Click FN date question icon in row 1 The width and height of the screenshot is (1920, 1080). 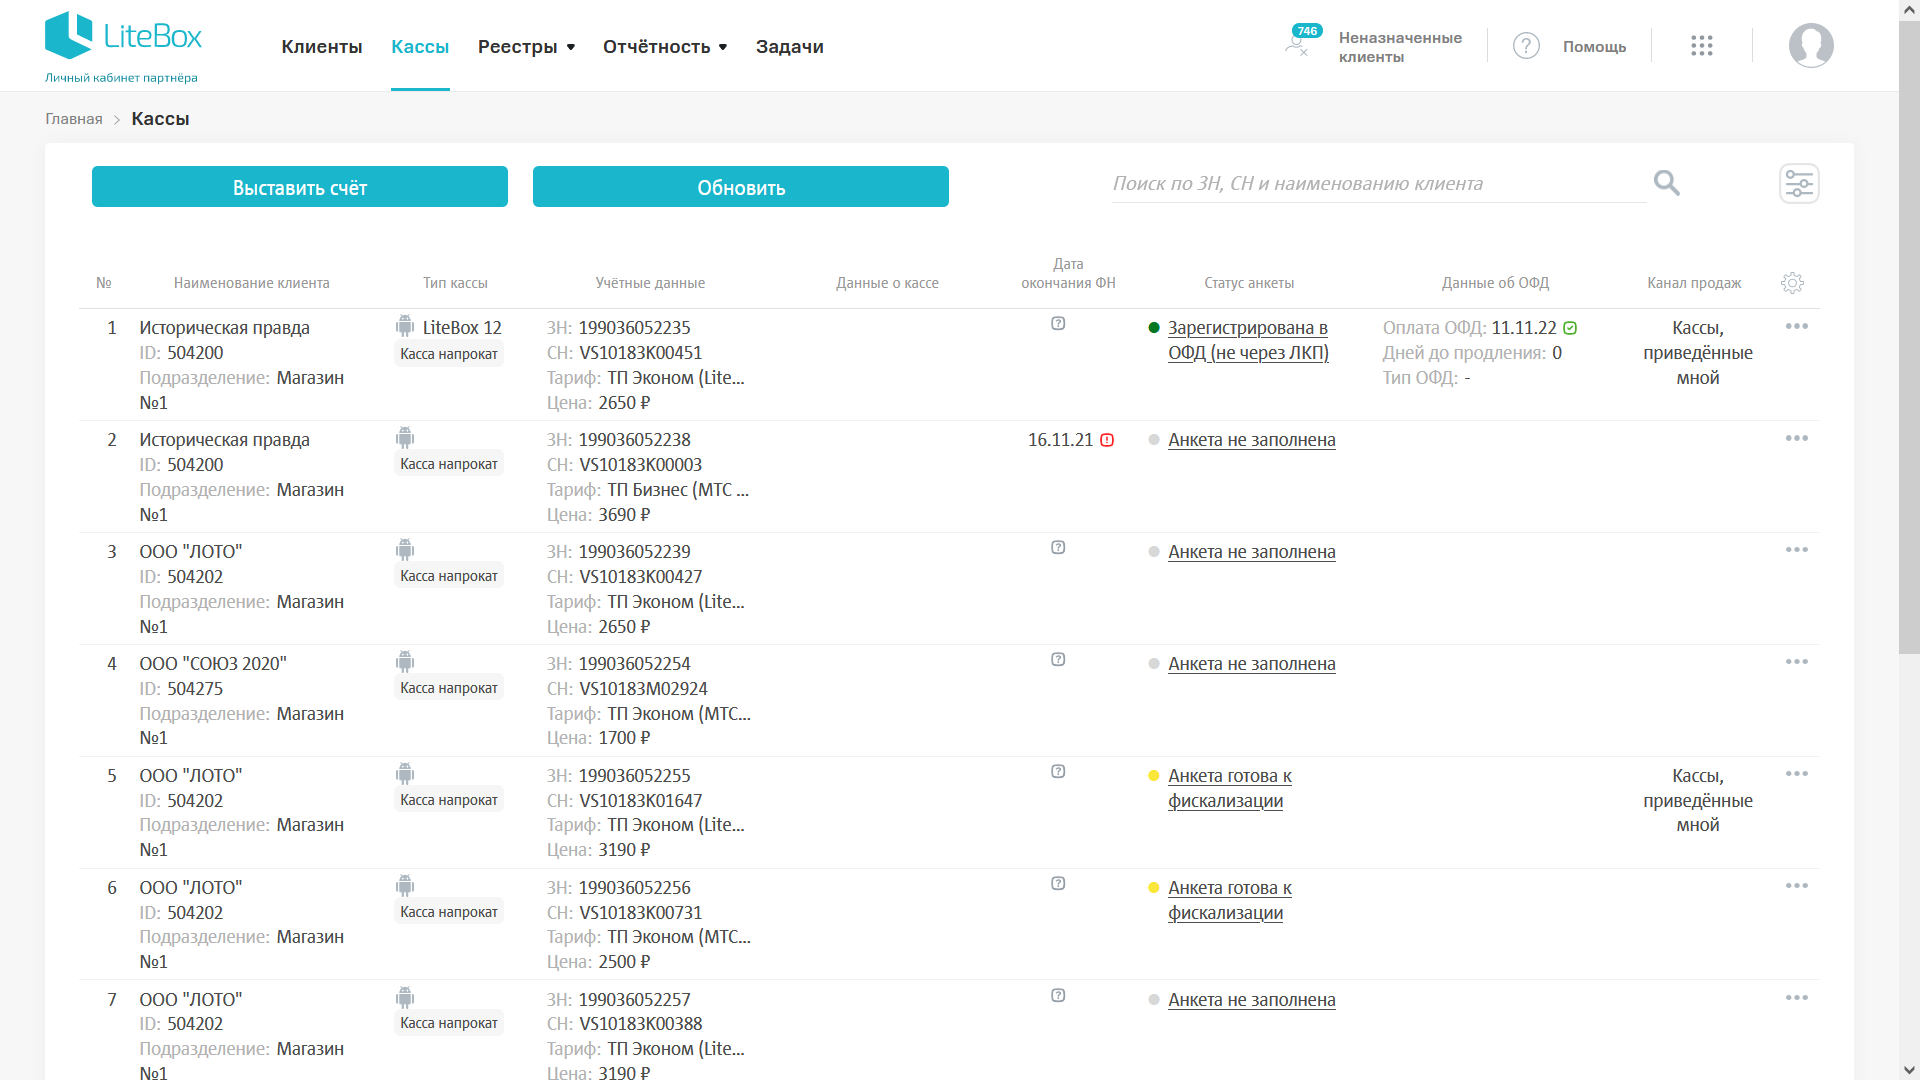(x=1058, y=324)
